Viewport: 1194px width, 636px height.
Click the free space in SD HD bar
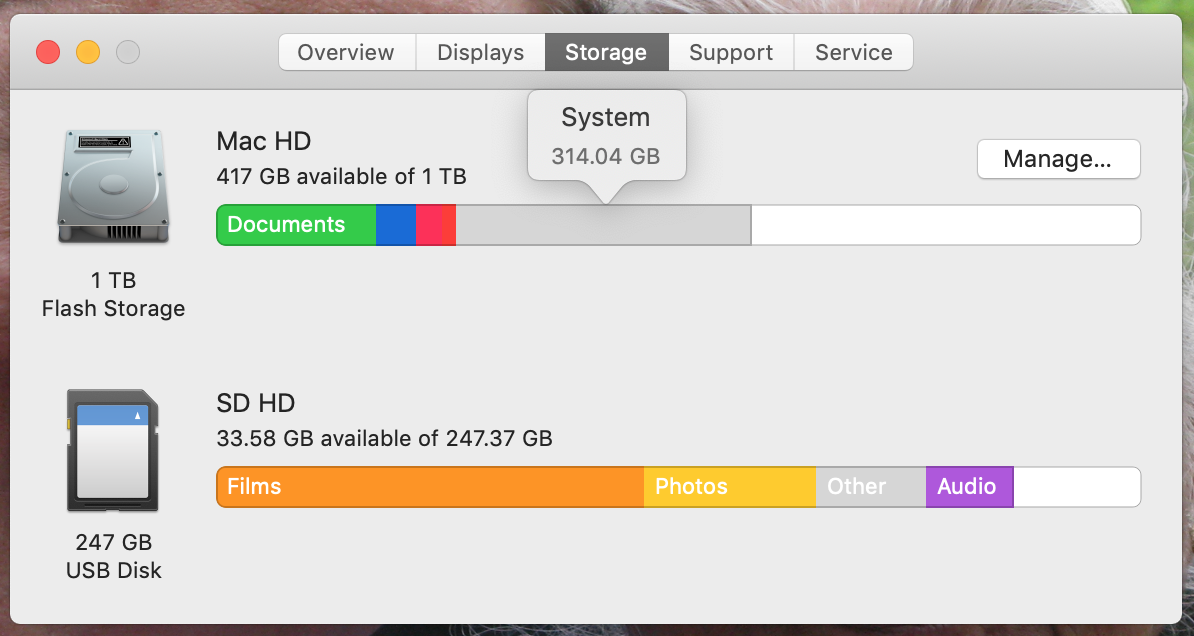point(1076,487)
